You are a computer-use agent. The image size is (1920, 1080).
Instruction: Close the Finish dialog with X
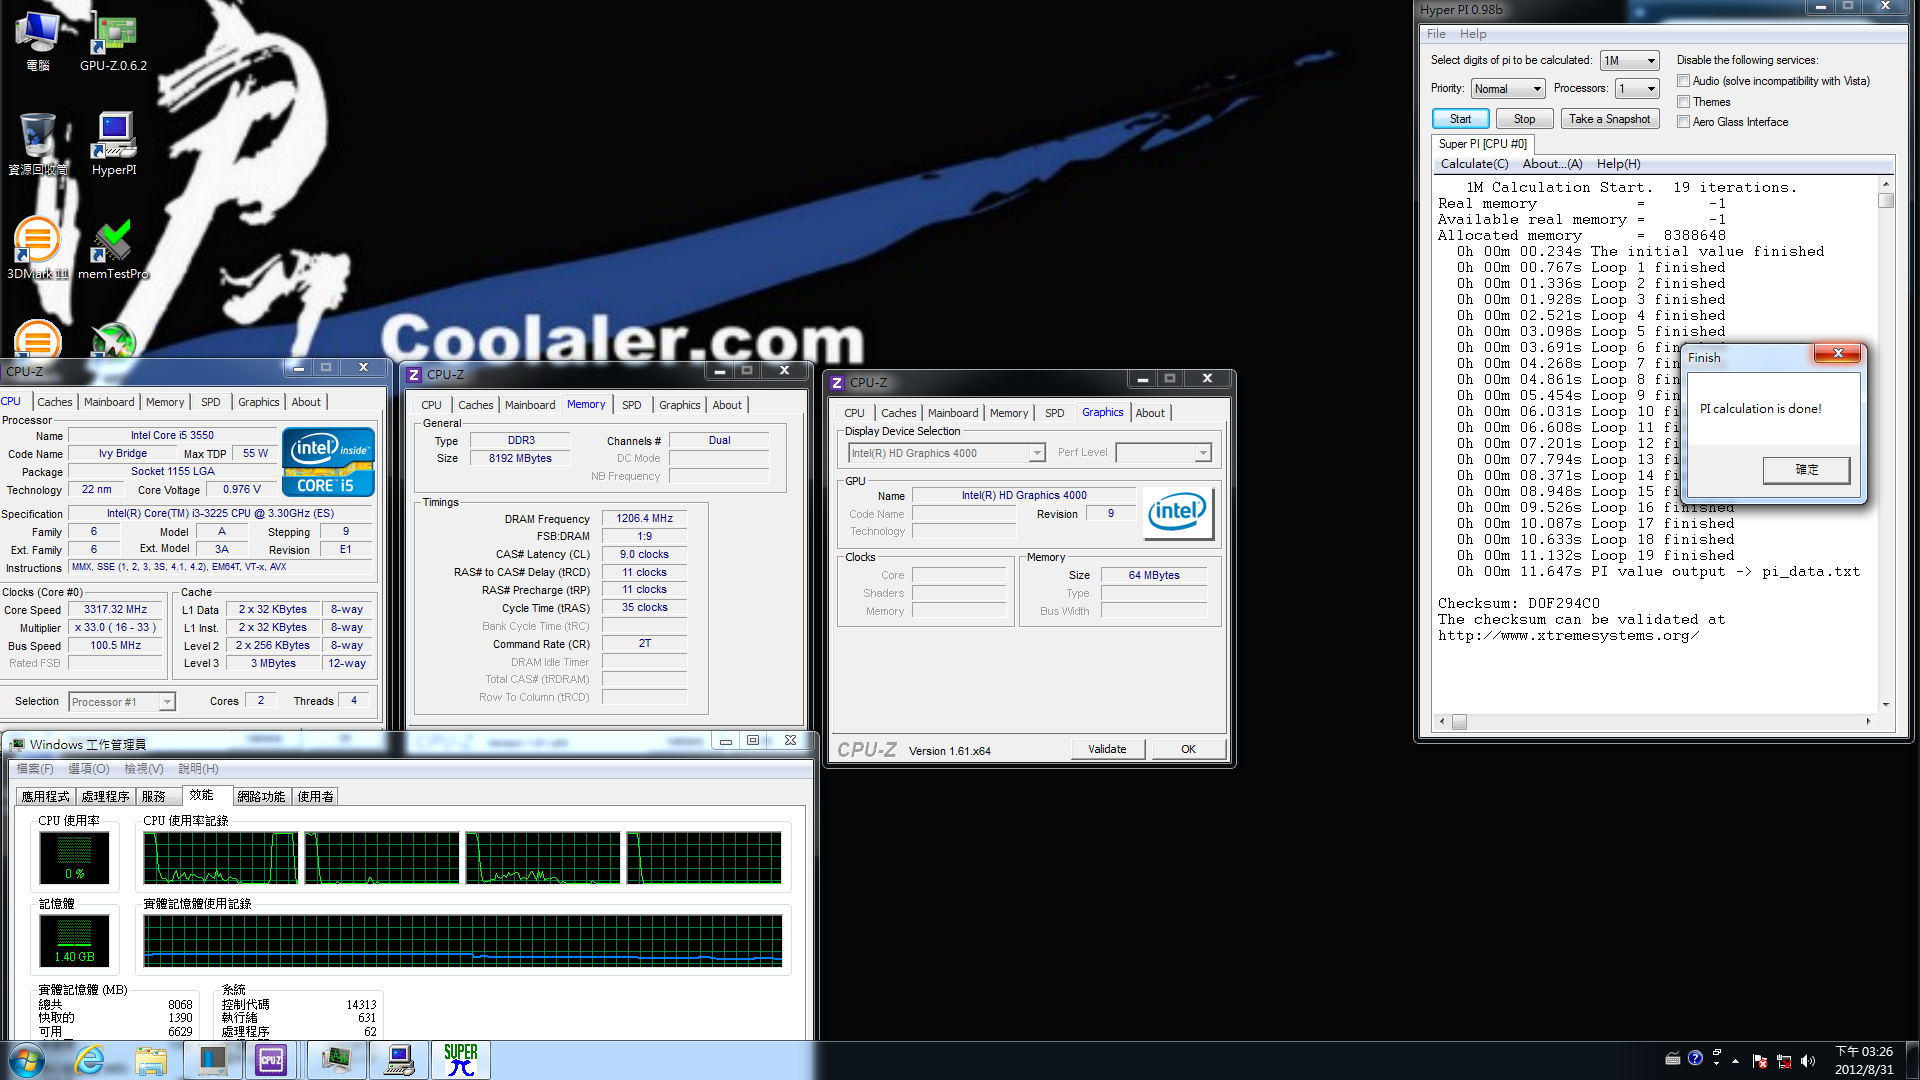click(x=1837, y=353)
